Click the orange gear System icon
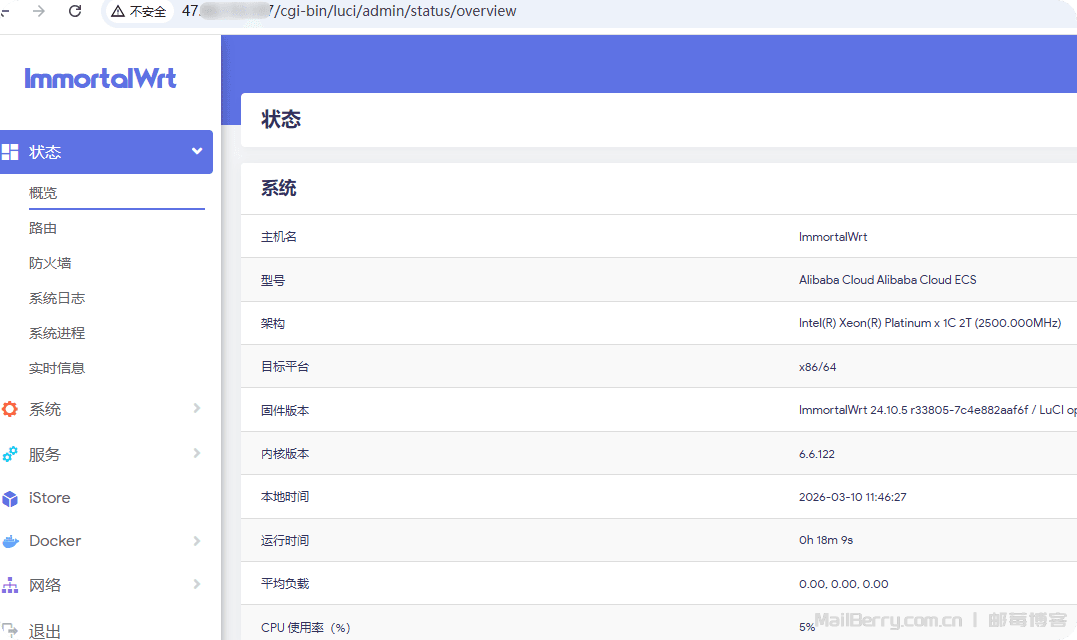The image size is (1077, 640). coord(10,409)
